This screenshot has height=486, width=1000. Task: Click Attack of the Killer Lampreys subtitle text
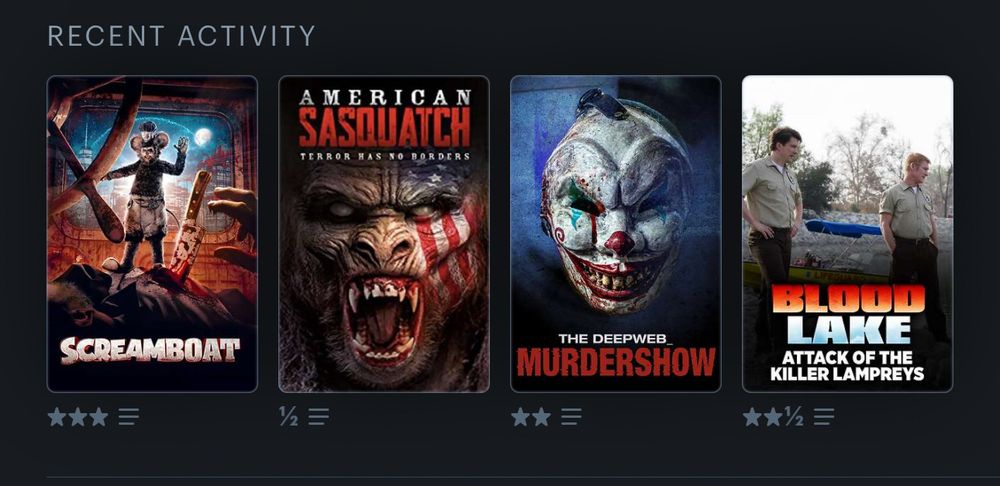click(x=847, y=366)
